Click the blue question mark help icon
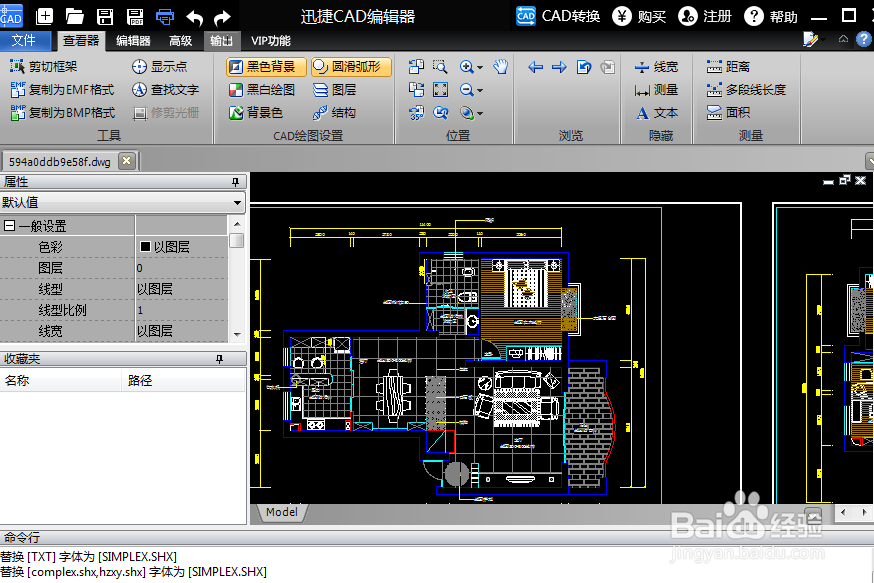 [864, 39]
